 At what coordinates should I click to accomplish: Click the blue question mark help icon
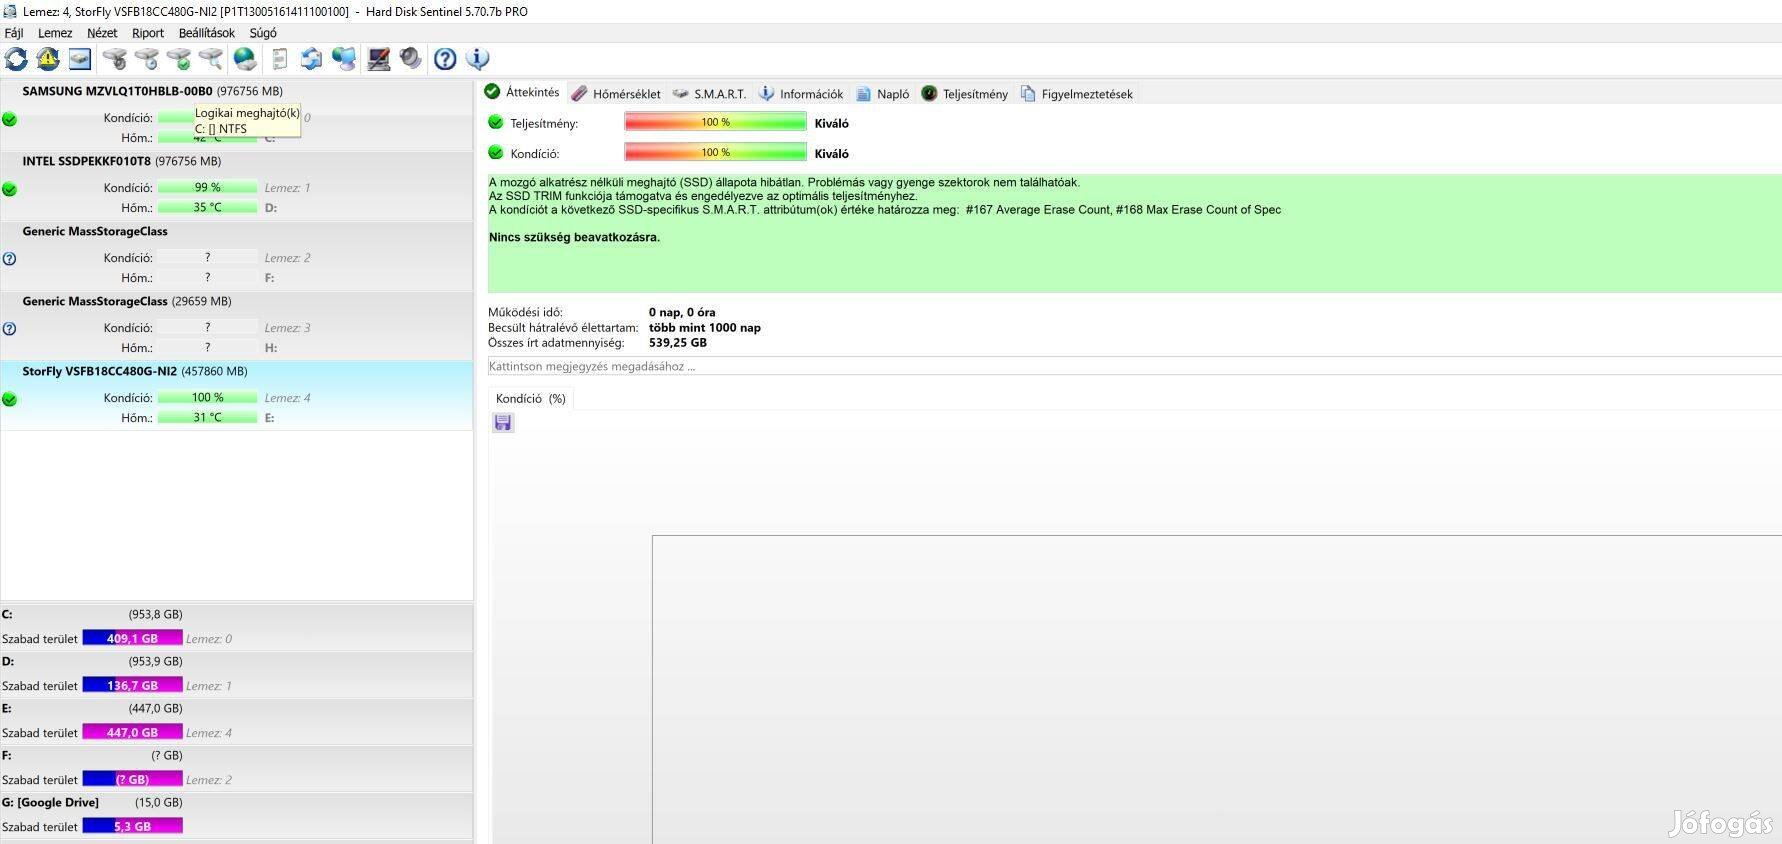445,59
